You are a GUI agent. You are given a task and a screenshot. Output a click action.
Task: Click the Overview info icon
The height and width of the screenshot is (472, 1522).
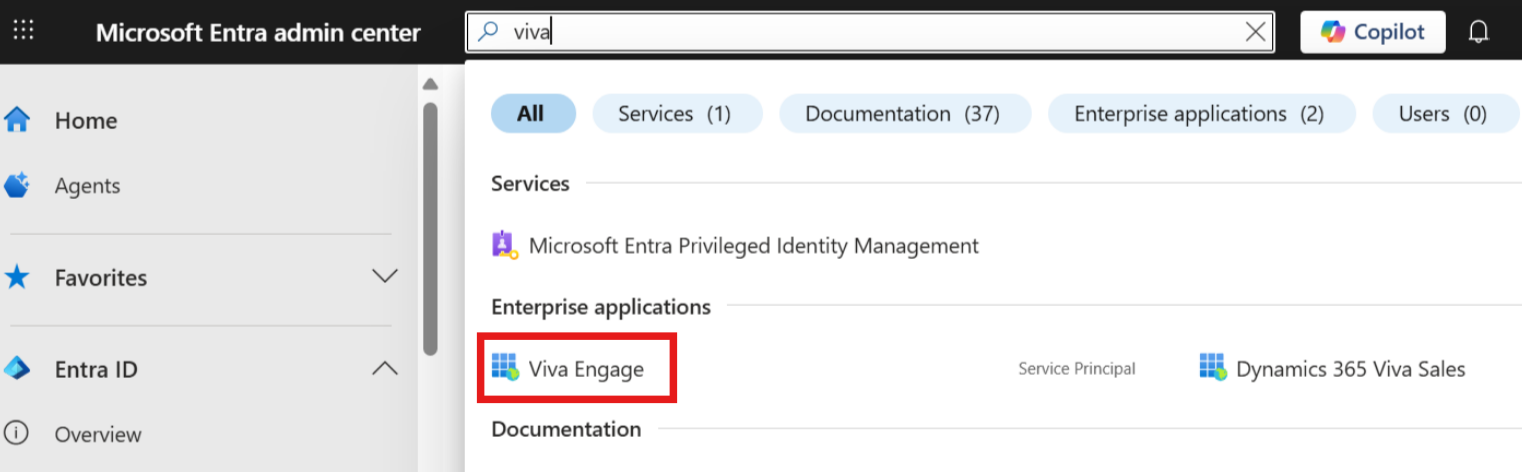click(17, 434)
